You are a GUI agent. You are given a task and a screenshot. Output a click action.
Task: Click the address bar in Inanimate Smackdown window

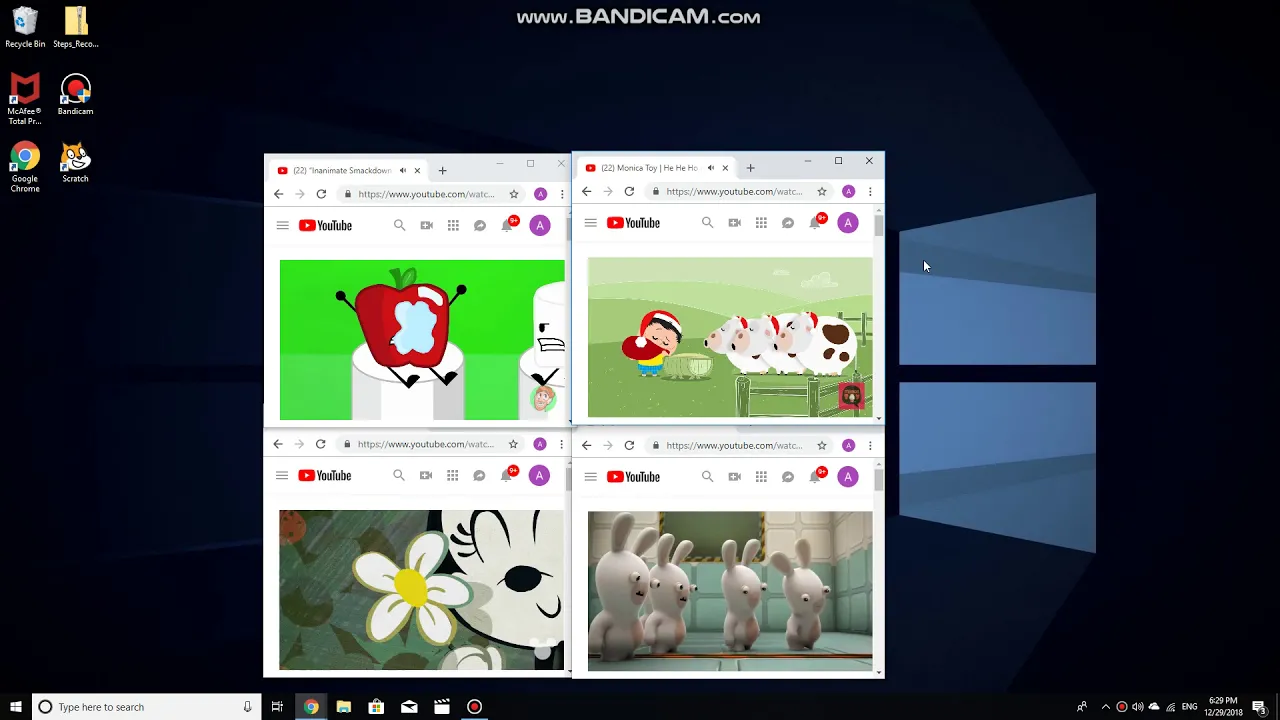pos(433,194)
